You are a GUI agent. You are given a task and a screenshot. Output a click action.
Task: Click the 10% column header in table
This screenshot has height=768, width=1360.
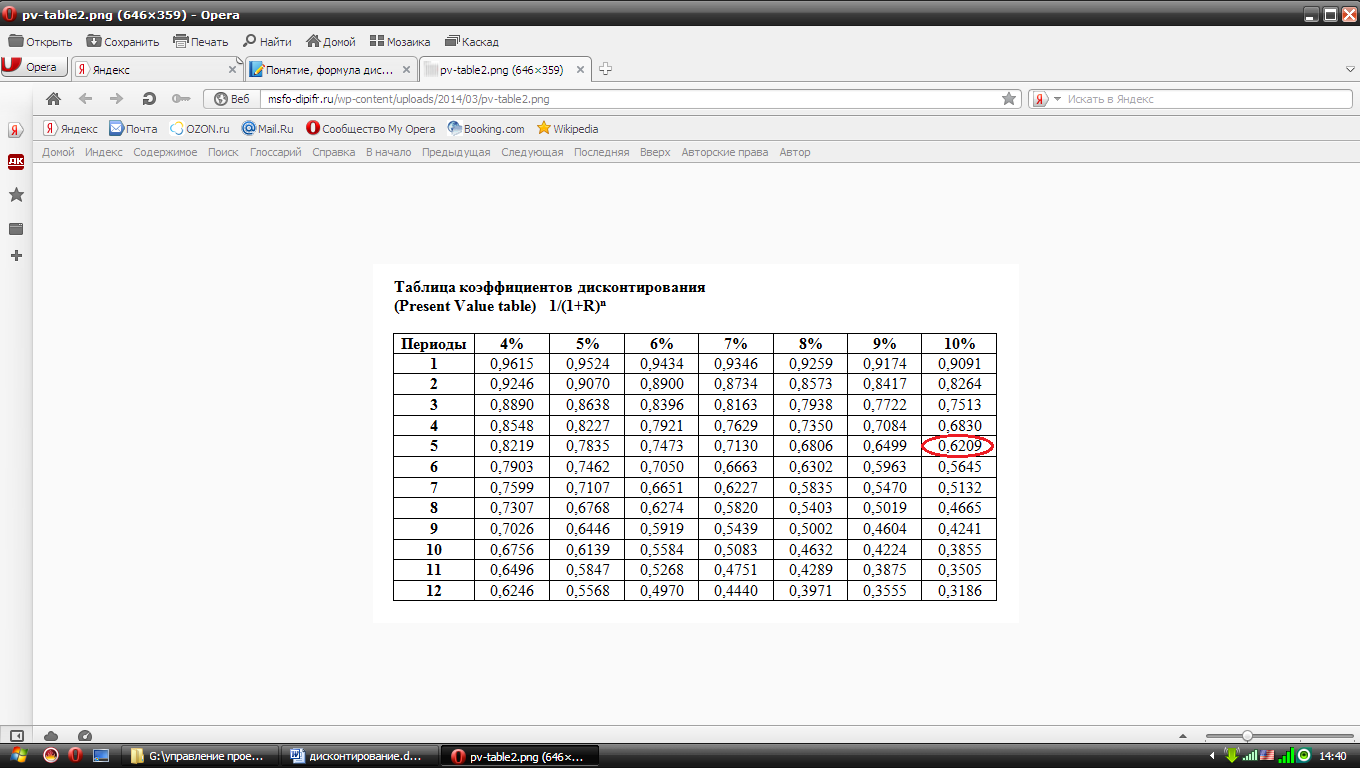coord(959,343)
